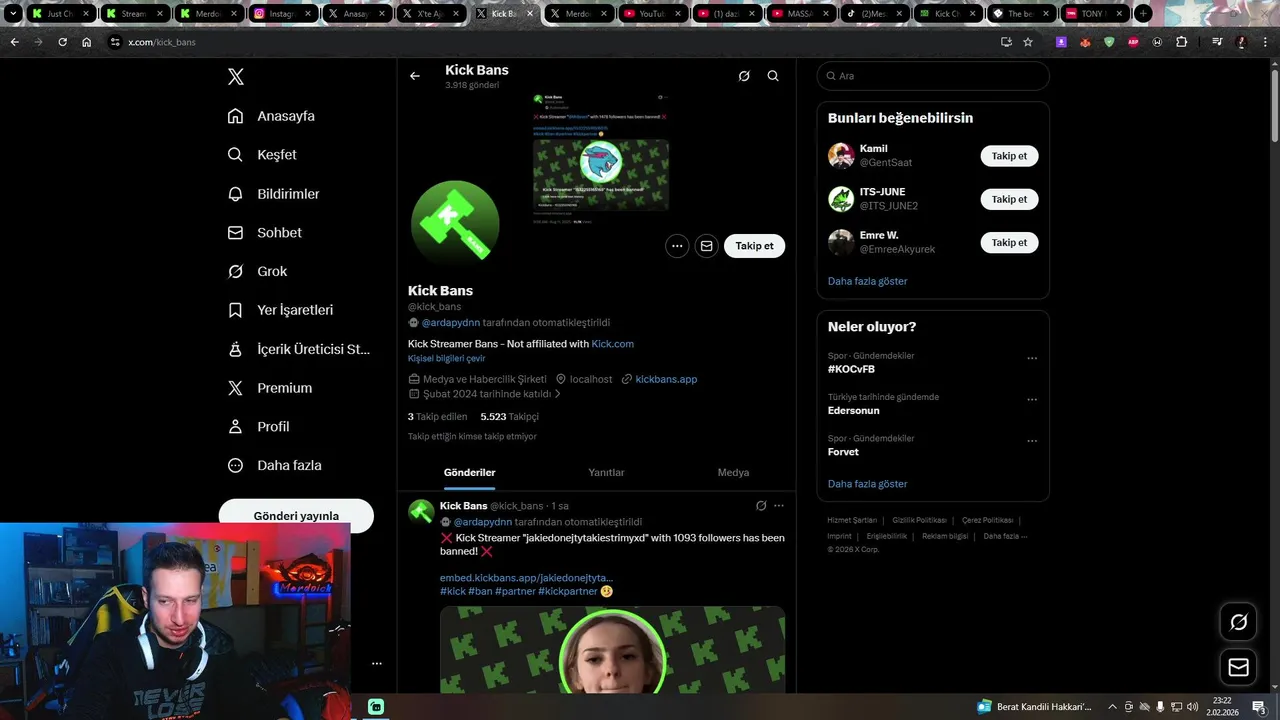Click the browser home button
Viewport: 1280px width, 720px height.
click(87, 42)
